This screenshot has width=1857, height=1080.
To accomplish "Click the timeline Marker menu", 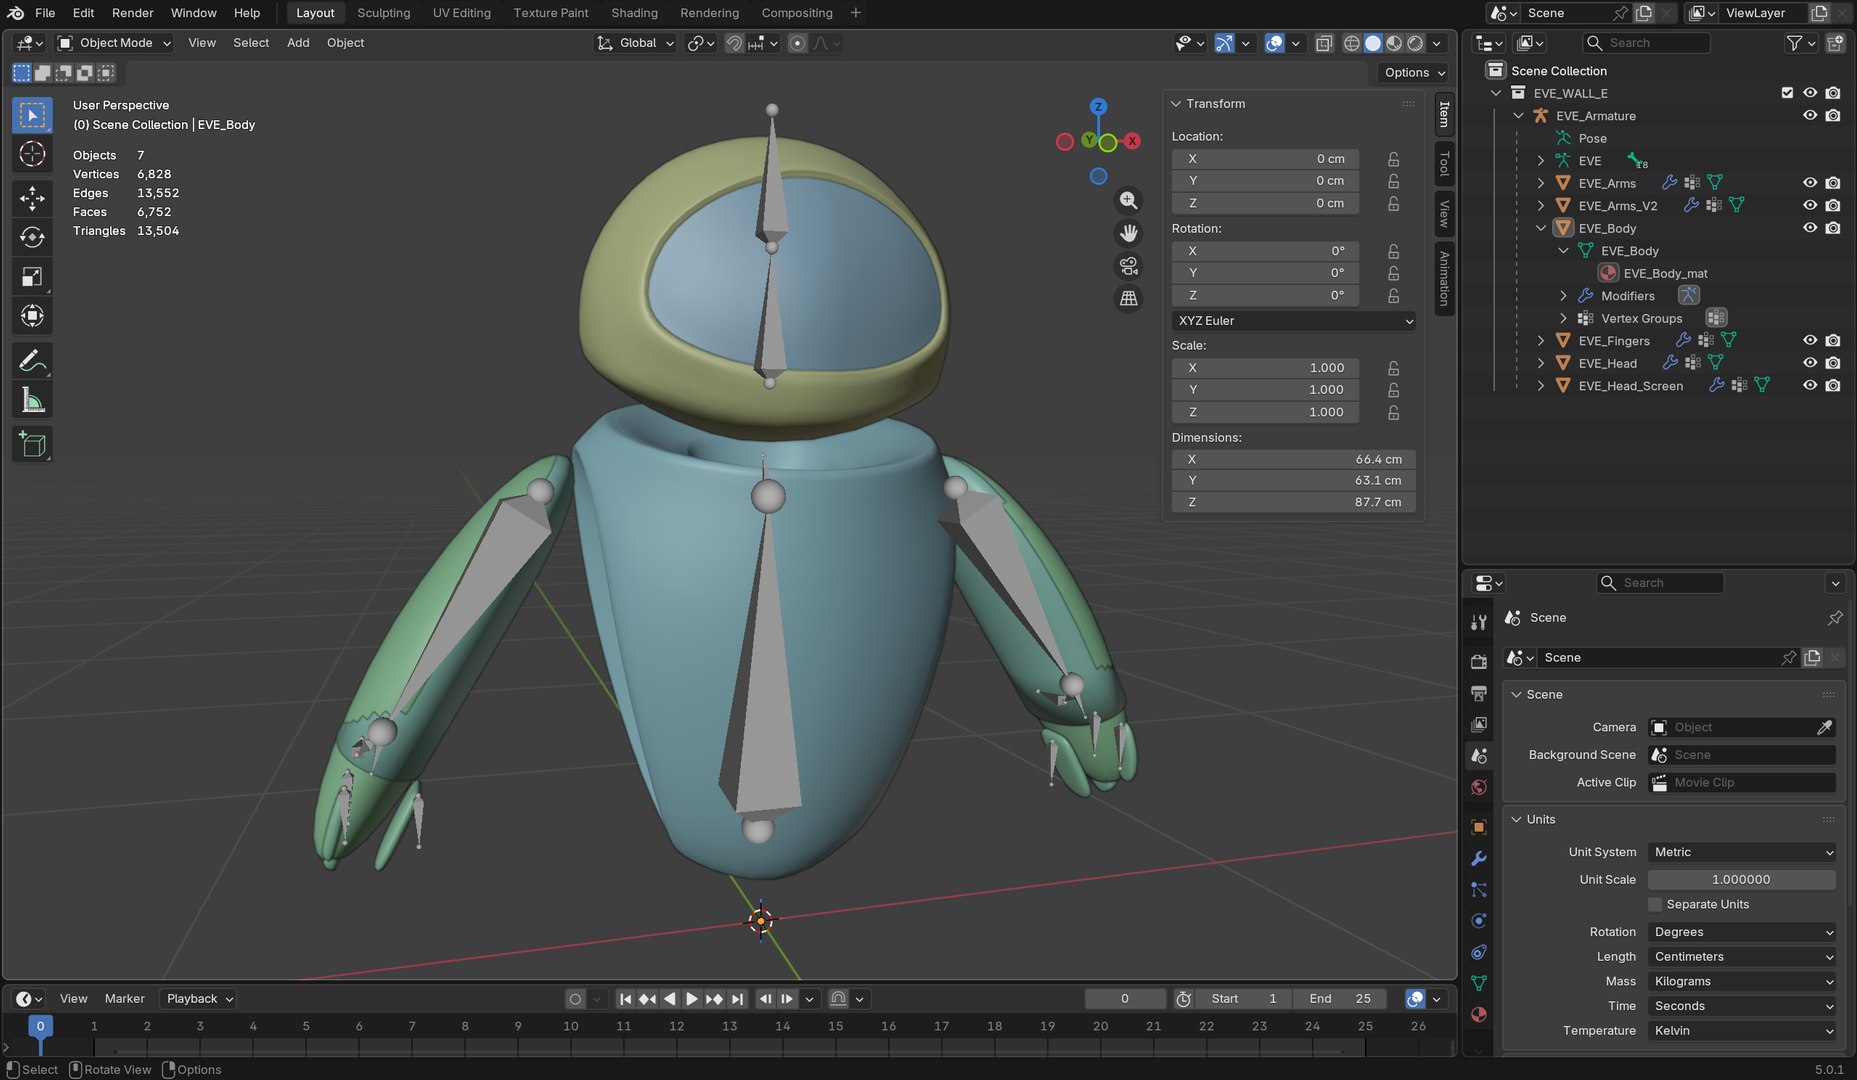I will (x=124, y=999).
